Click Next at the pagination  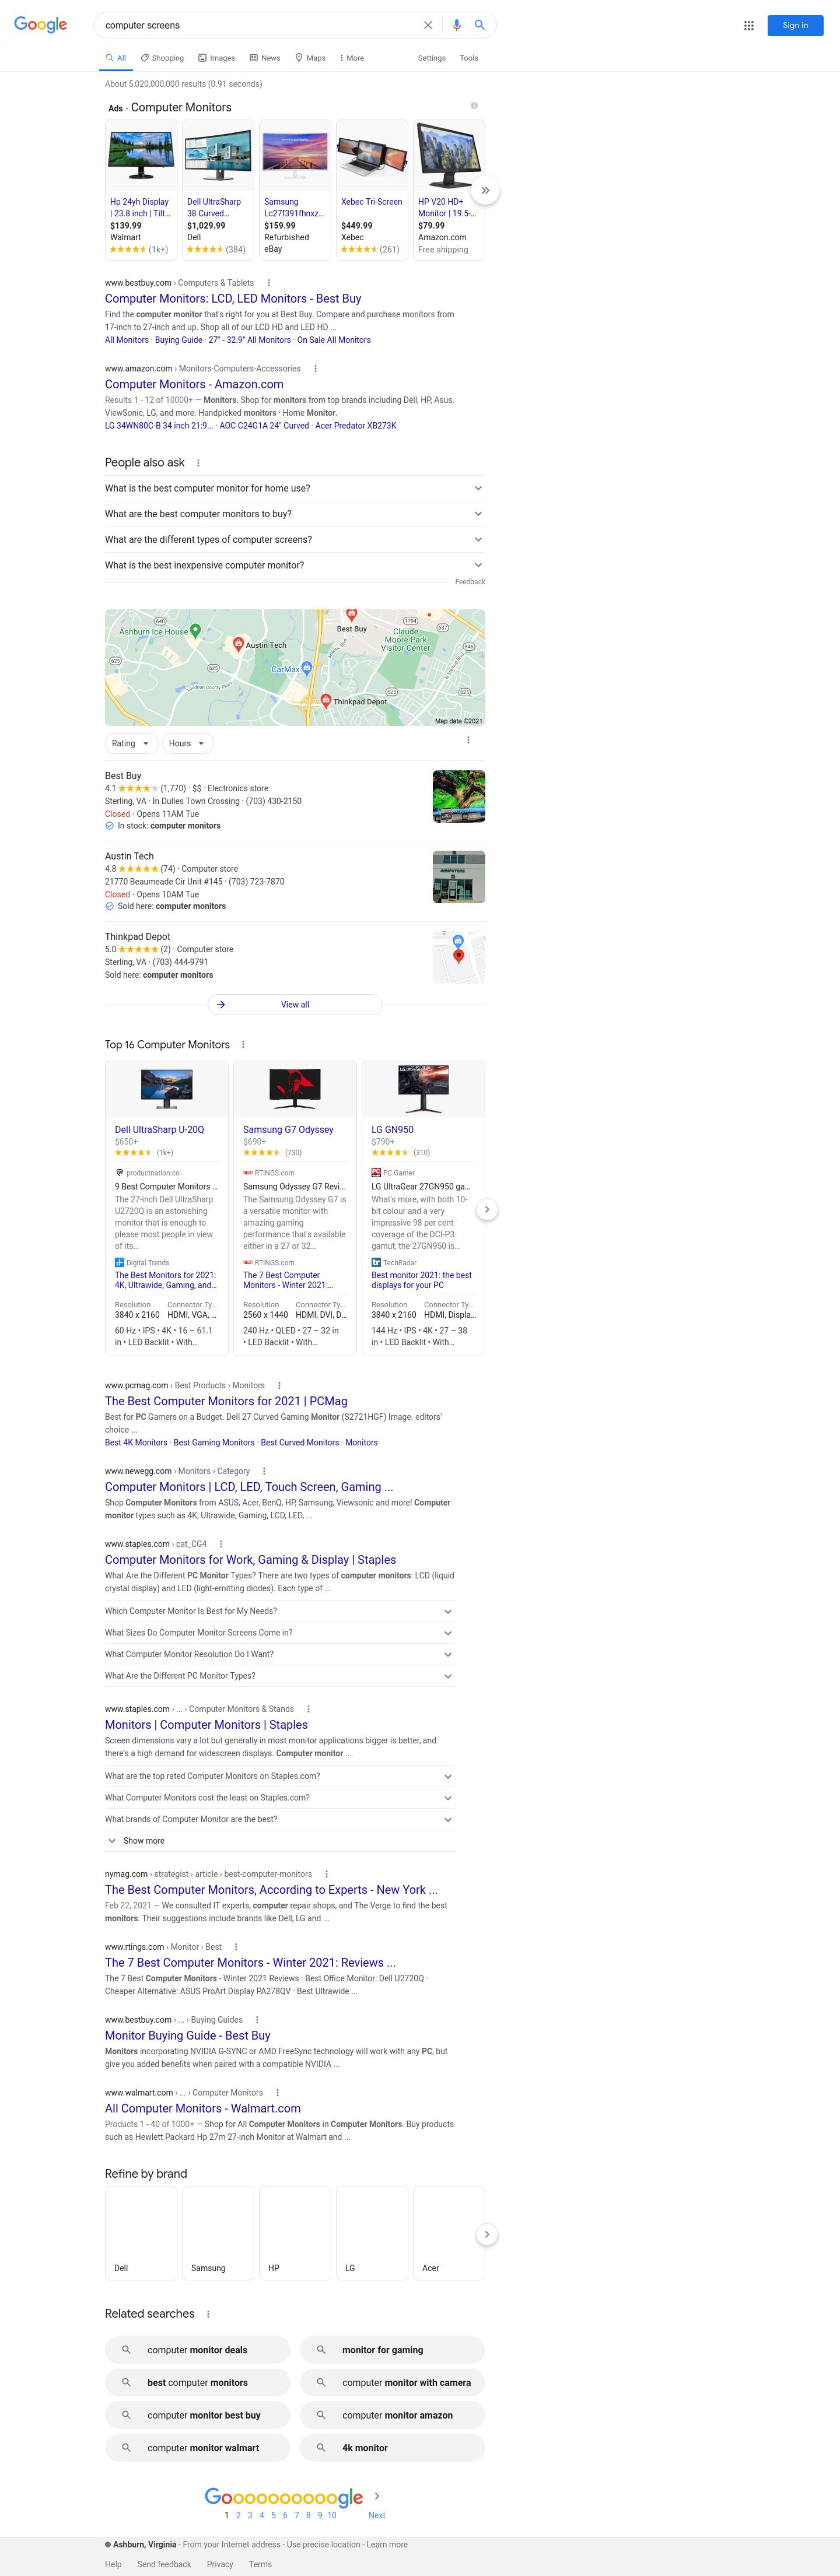click(377, 2514)
